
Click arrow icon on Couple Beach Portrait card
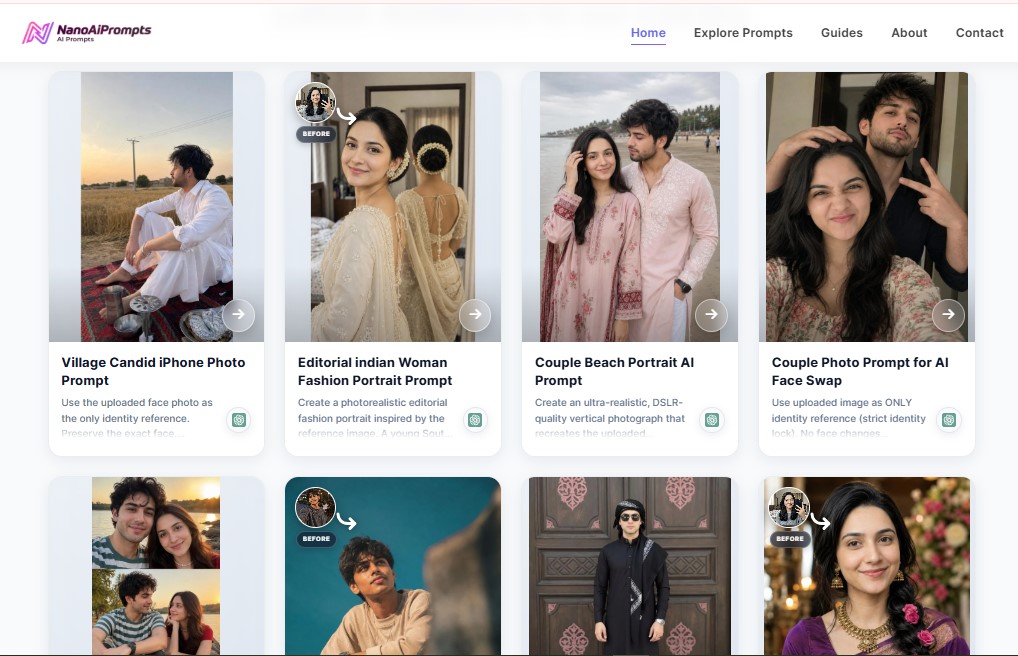click(712, 315)
